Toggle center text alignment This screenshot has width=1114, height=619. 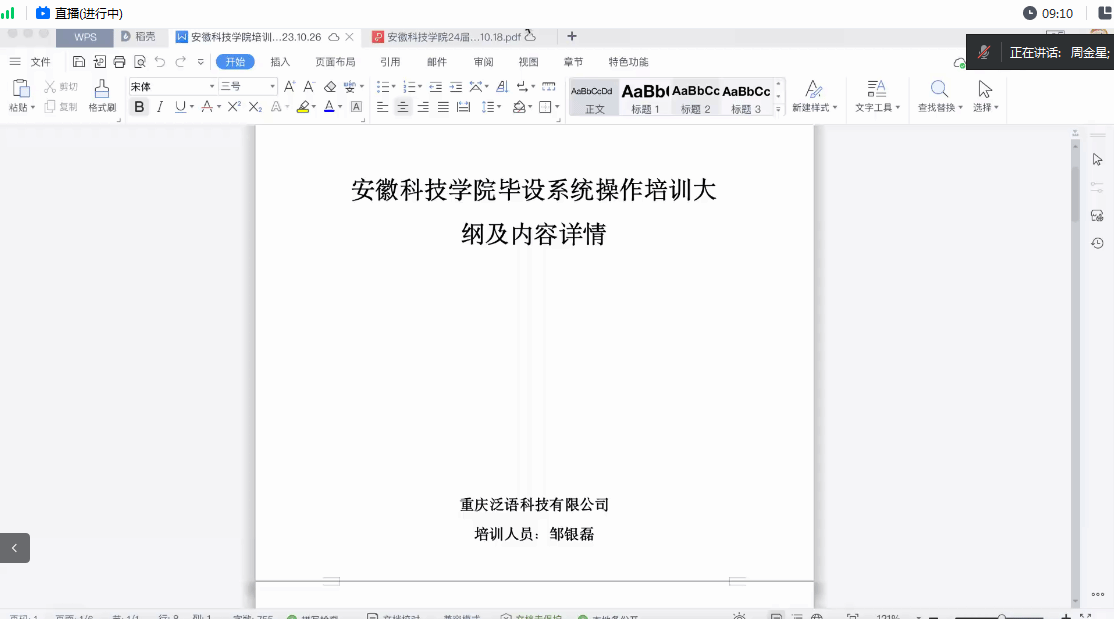403,107
